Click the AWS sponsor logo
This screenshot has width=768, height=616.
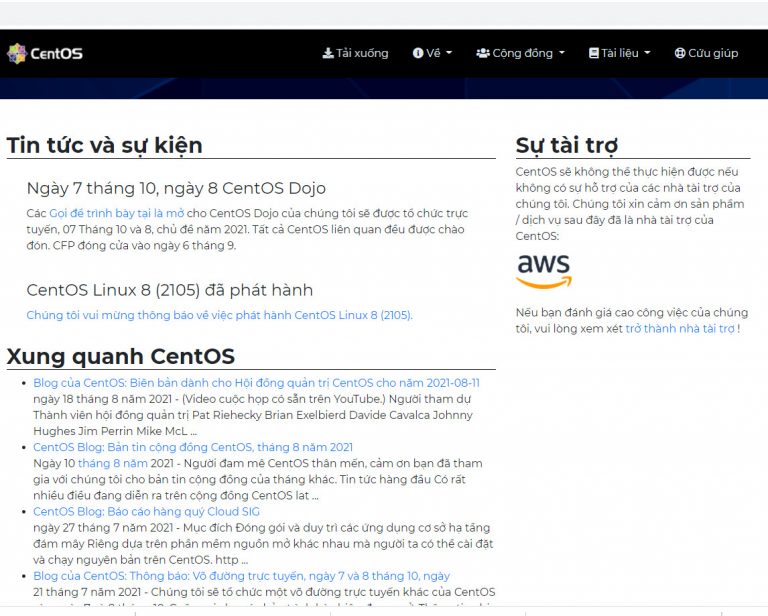544,271
